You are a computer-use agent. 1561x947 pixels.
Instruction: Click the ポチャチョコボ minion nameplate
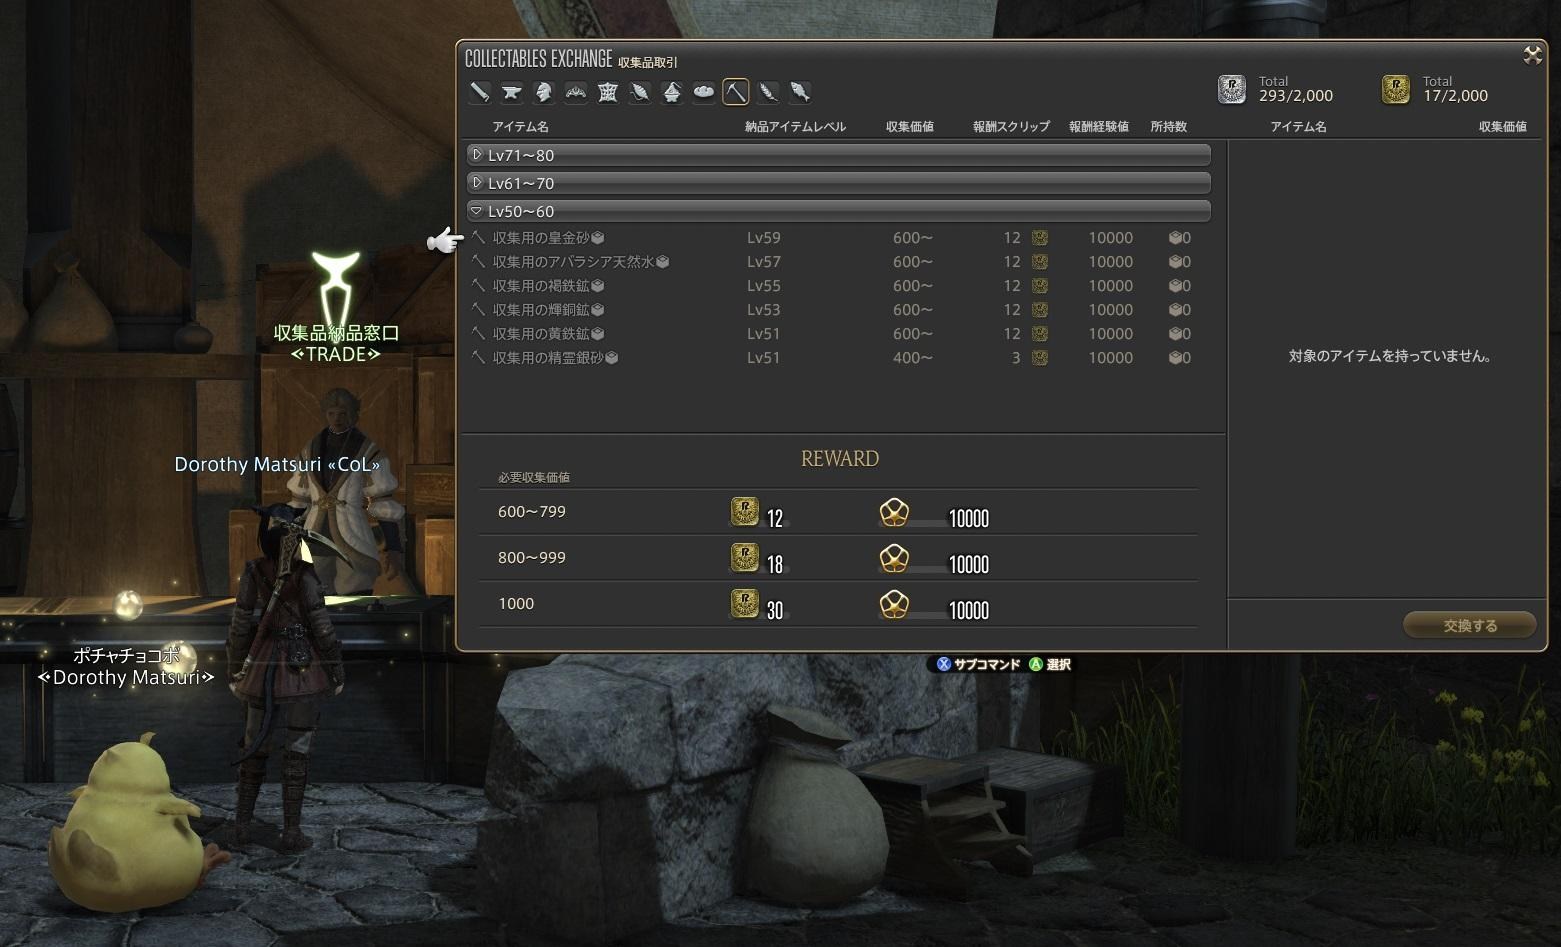(x=126, y=667)
